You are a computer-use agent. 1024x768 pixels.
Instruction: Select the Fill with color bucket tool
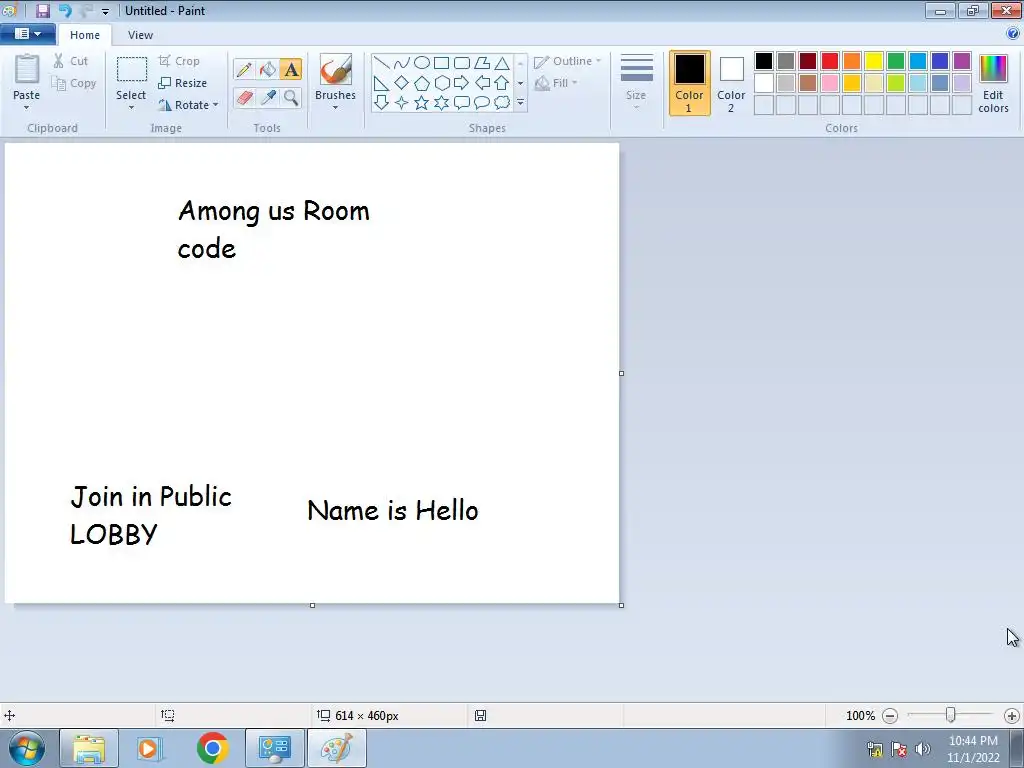pyautogui.click(x=268, y=70)
